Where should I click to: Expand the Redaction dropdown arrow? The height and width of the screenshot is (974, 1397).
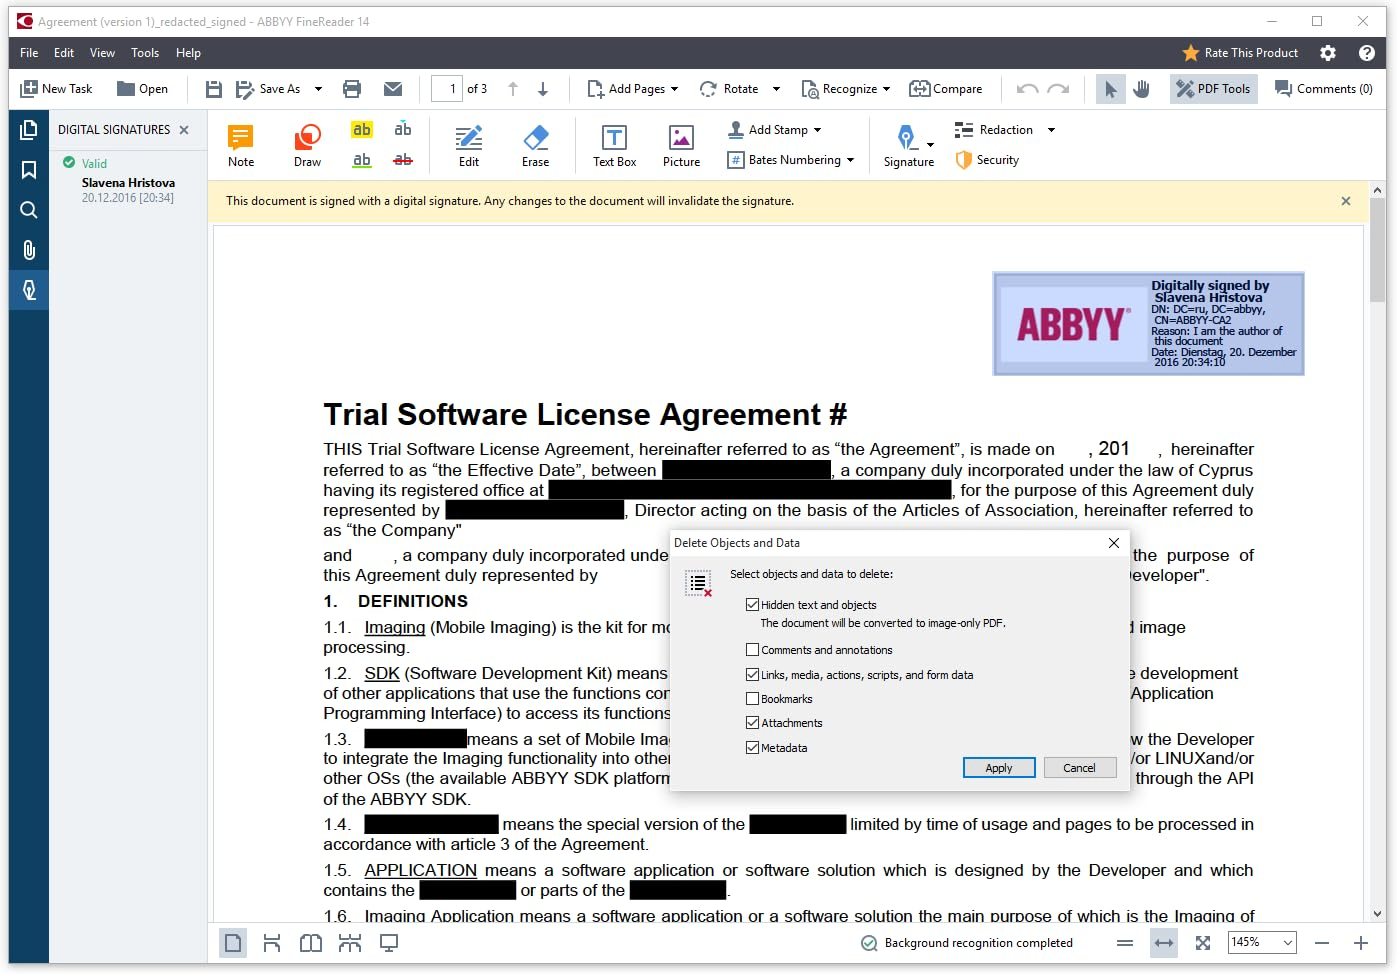(1050, 129)
